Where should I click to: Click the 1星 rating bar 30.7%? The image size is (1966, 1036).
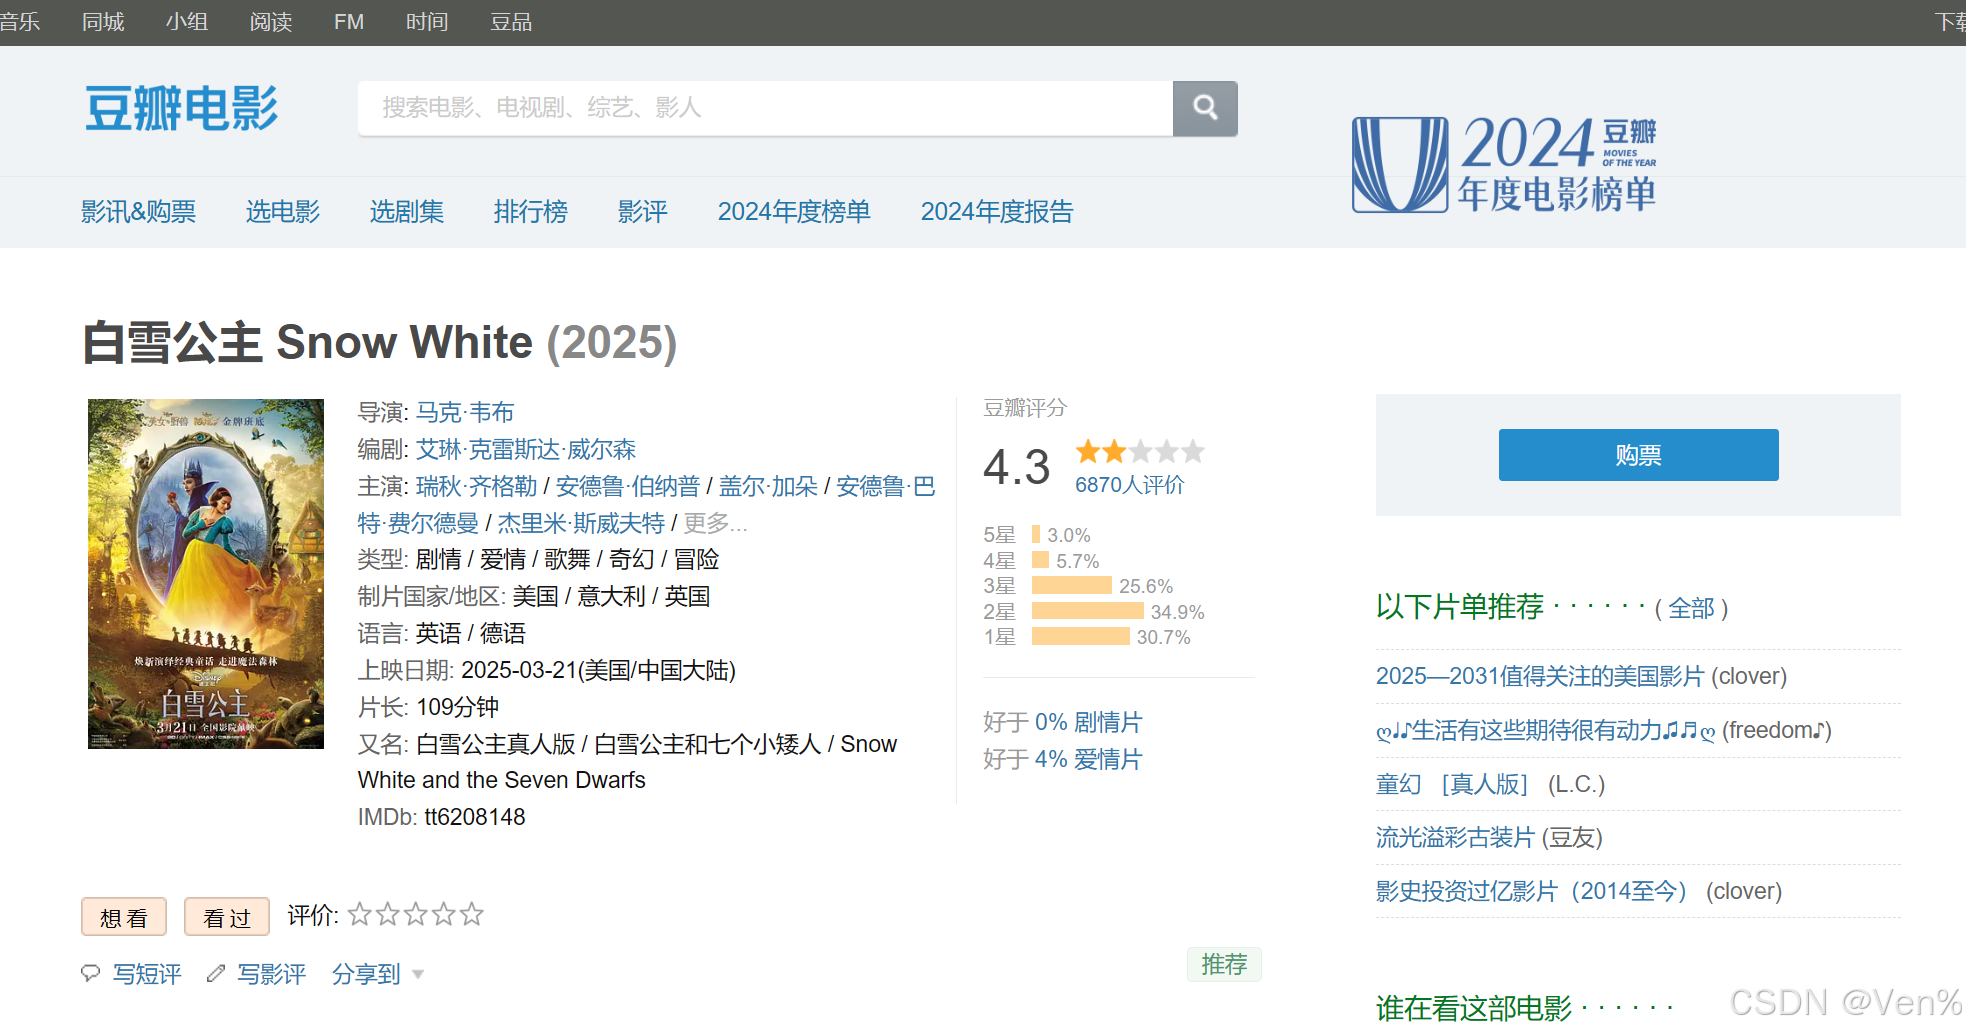[x=1081, y=636]
